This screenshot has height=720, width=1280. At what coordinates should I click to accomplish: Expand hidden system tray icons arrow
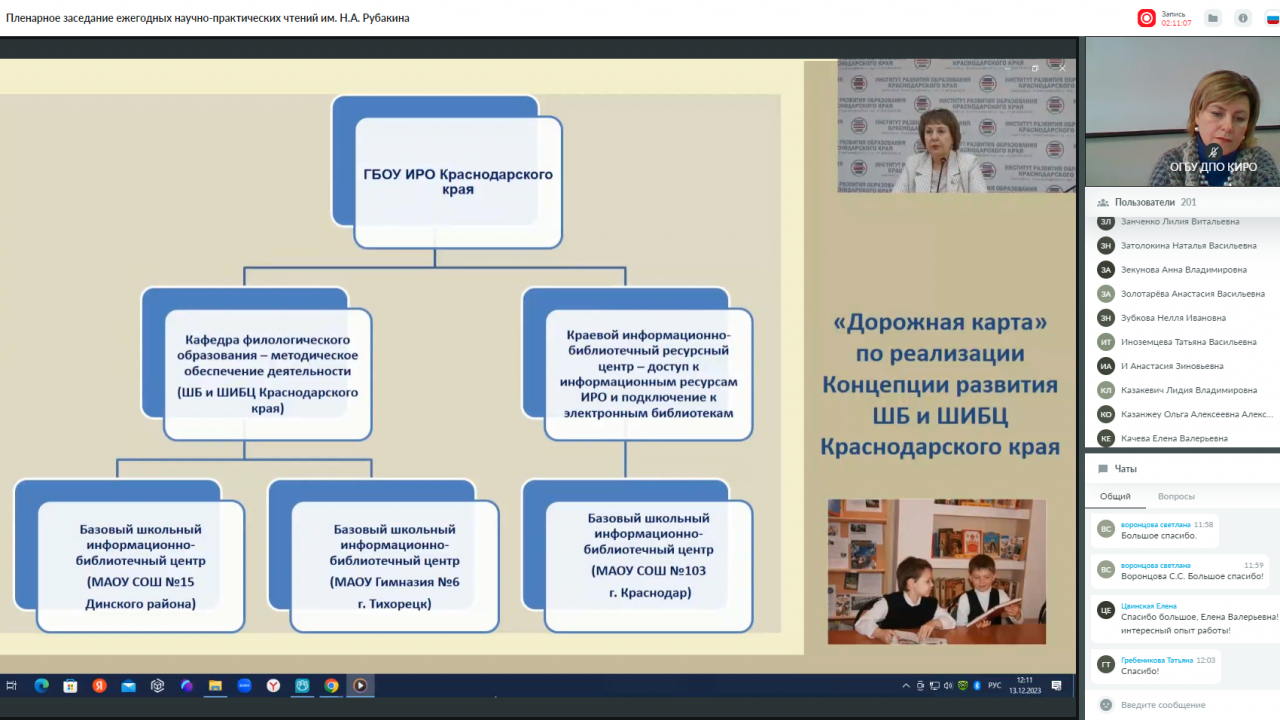[x=906, y=686]
